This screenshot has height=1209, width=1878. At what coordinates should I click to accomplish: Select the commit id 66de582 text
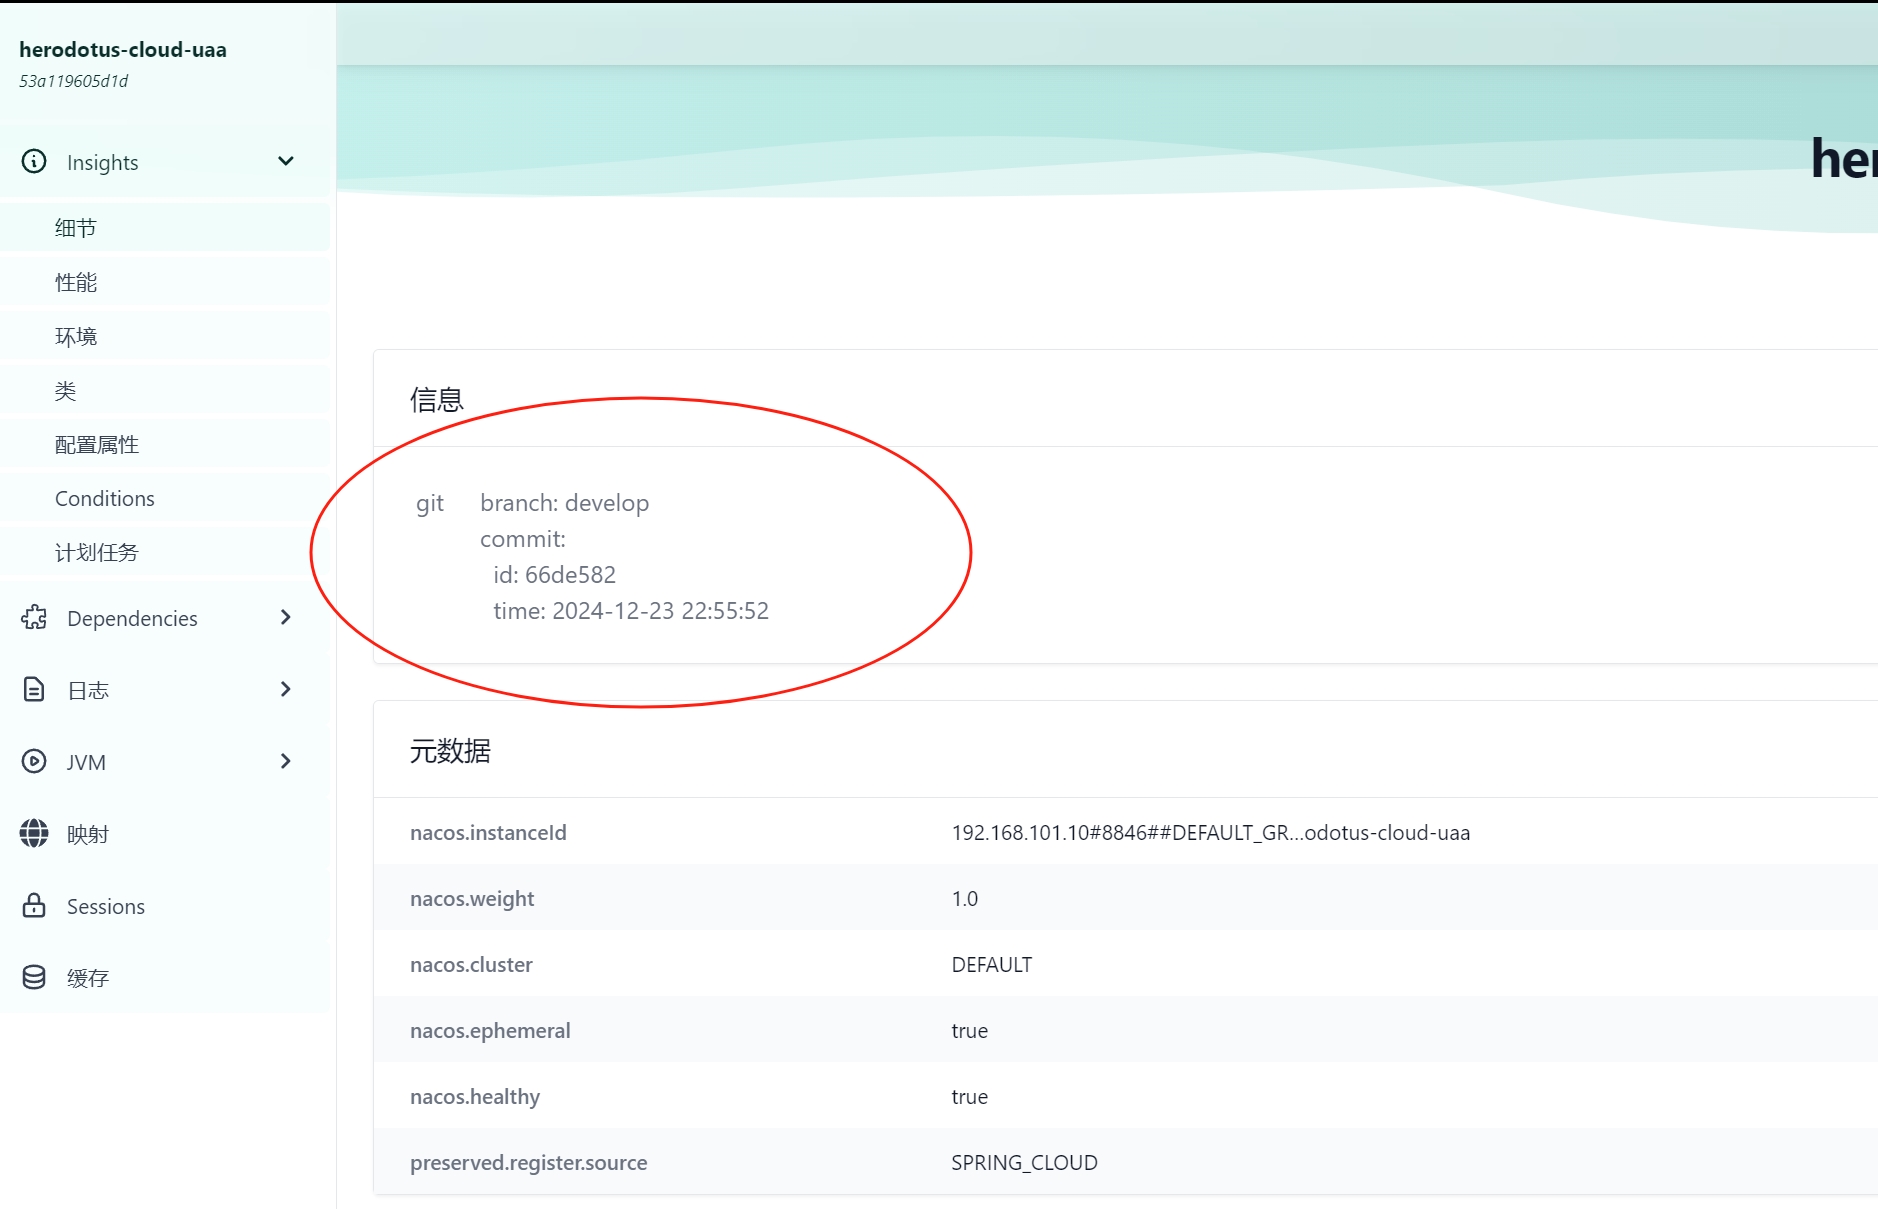[x=554, y=574]
